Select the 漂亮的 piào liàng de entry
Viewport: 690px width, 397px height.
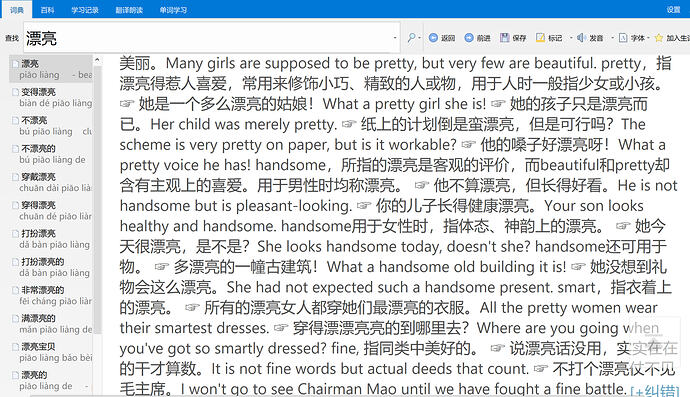(51, 380)
